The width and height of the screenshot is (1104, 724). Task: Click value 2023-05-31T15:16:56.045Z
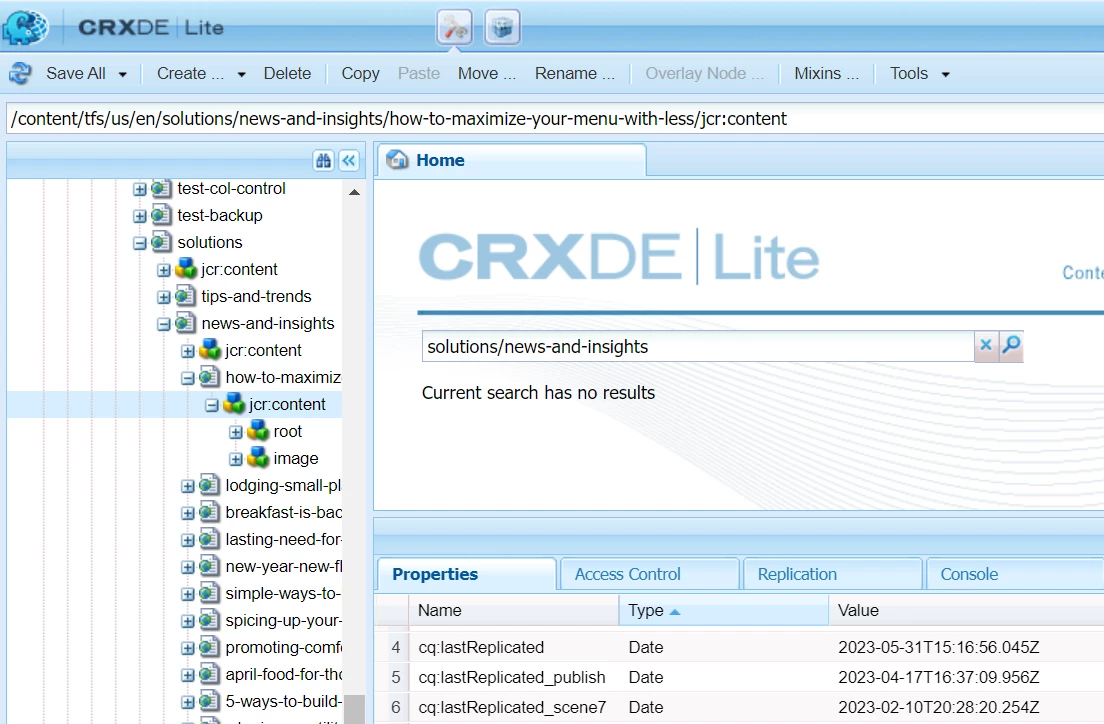pos(939,647)
